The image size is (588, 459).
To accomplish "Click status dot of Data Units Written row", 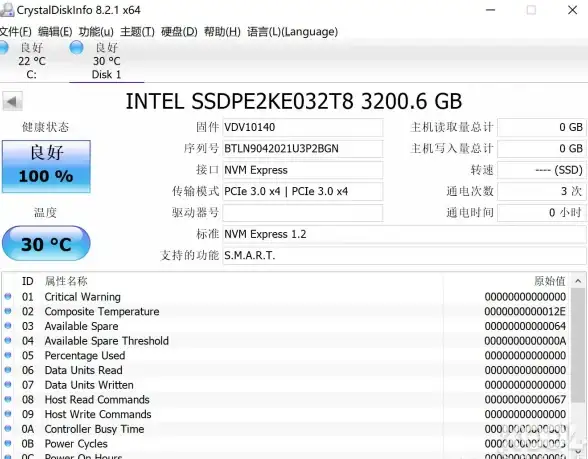I will [x=8, y=384].
